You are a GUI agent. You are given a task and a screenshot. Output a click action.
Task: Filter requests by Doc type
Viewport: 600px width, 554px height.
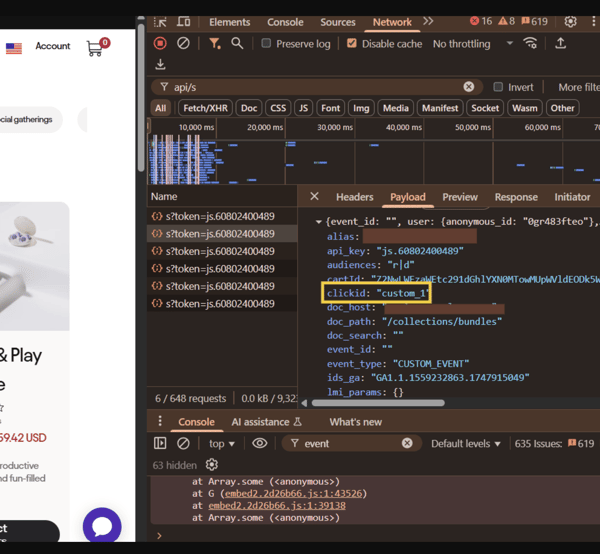249,108
